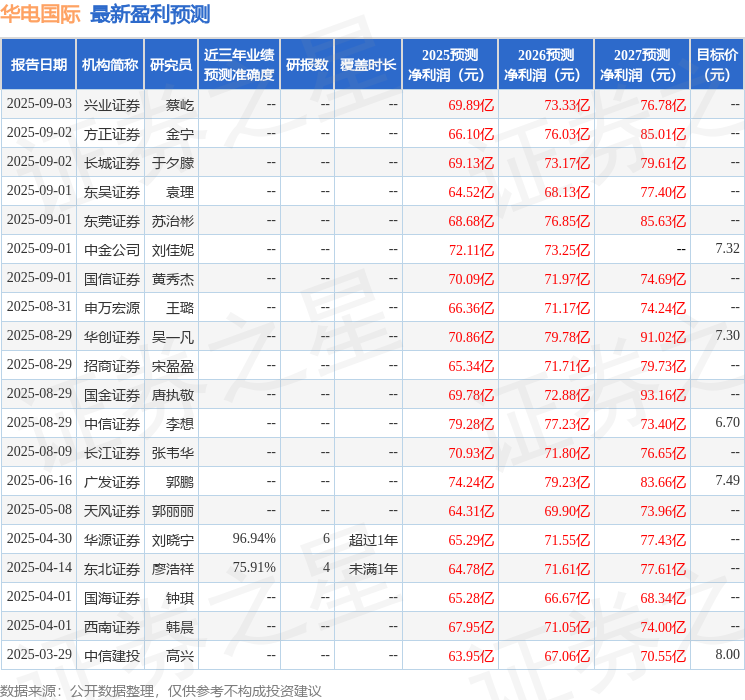This screenshot has width=745, height=700.
Task: Click researcher 郭丽丽 cell
Action: click(x=173, y=511)
